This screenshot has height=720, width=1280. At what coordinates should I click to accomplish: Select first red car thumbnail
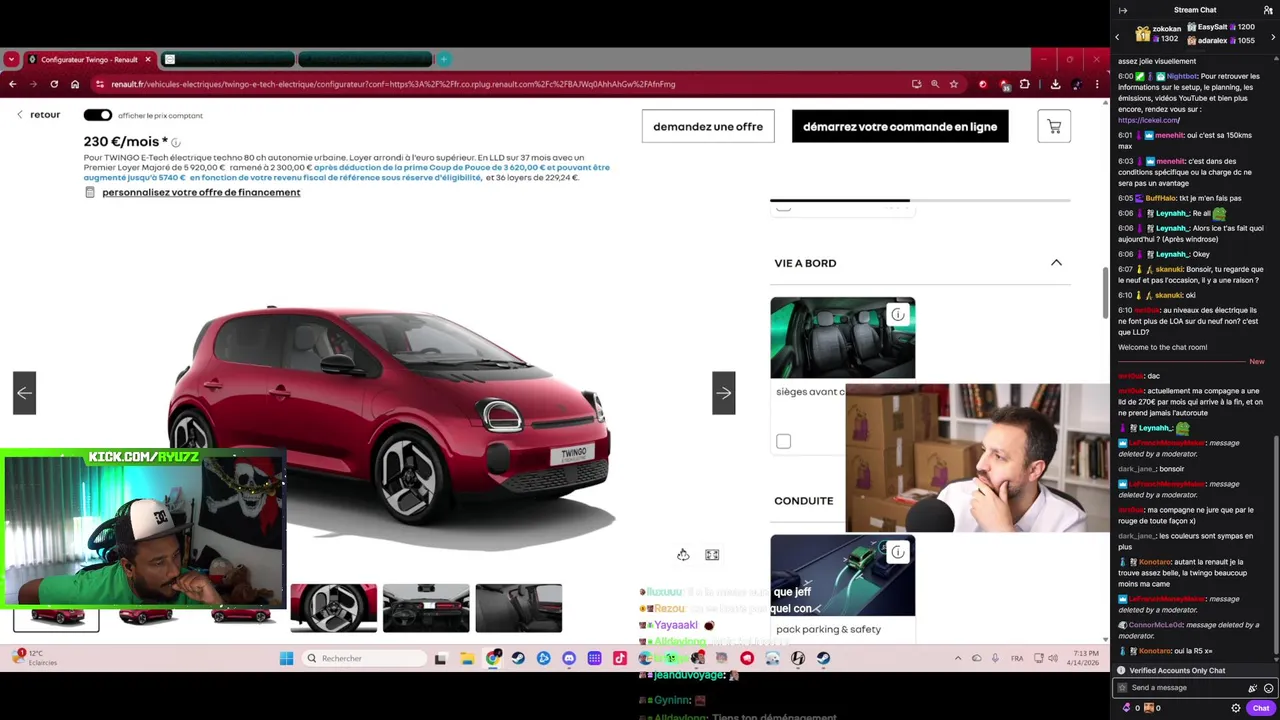(x=56, y=618)
